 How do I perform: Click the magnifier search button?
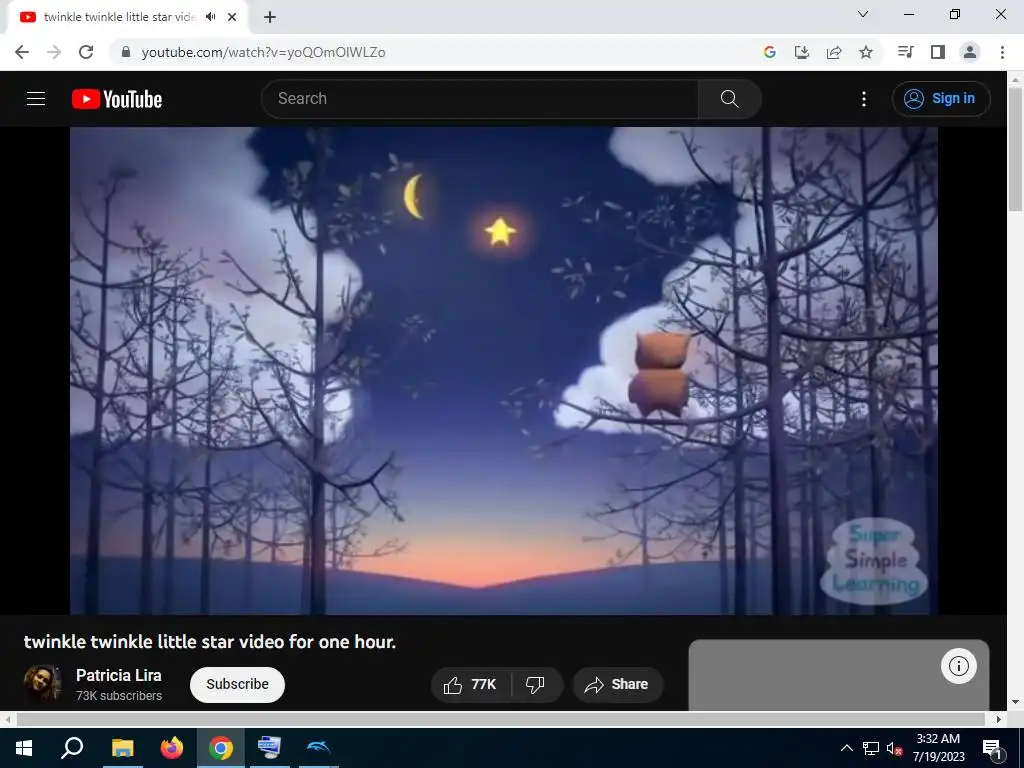point(729,99)
